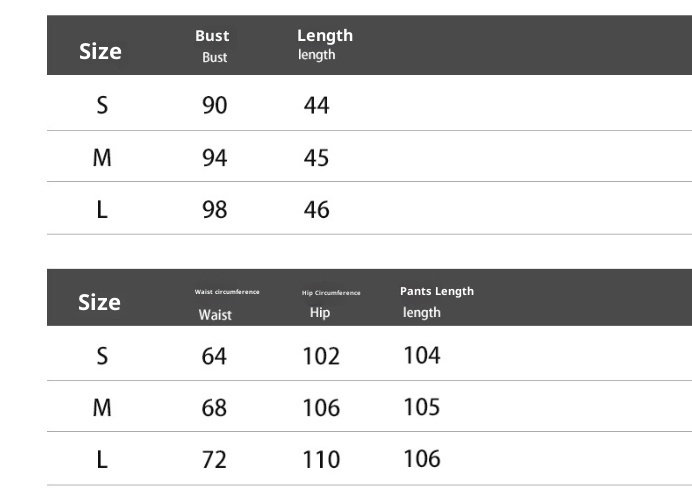This screenshot has height=491, width=692.
Task: Click length value 46 in top table
Action: tap(317, 210)
